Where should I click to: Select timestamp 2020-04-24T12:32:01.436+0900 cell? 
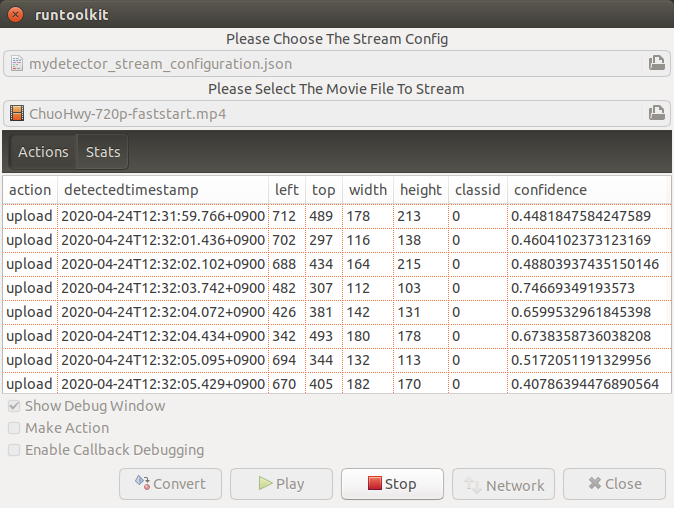click(x=163, y=240)
